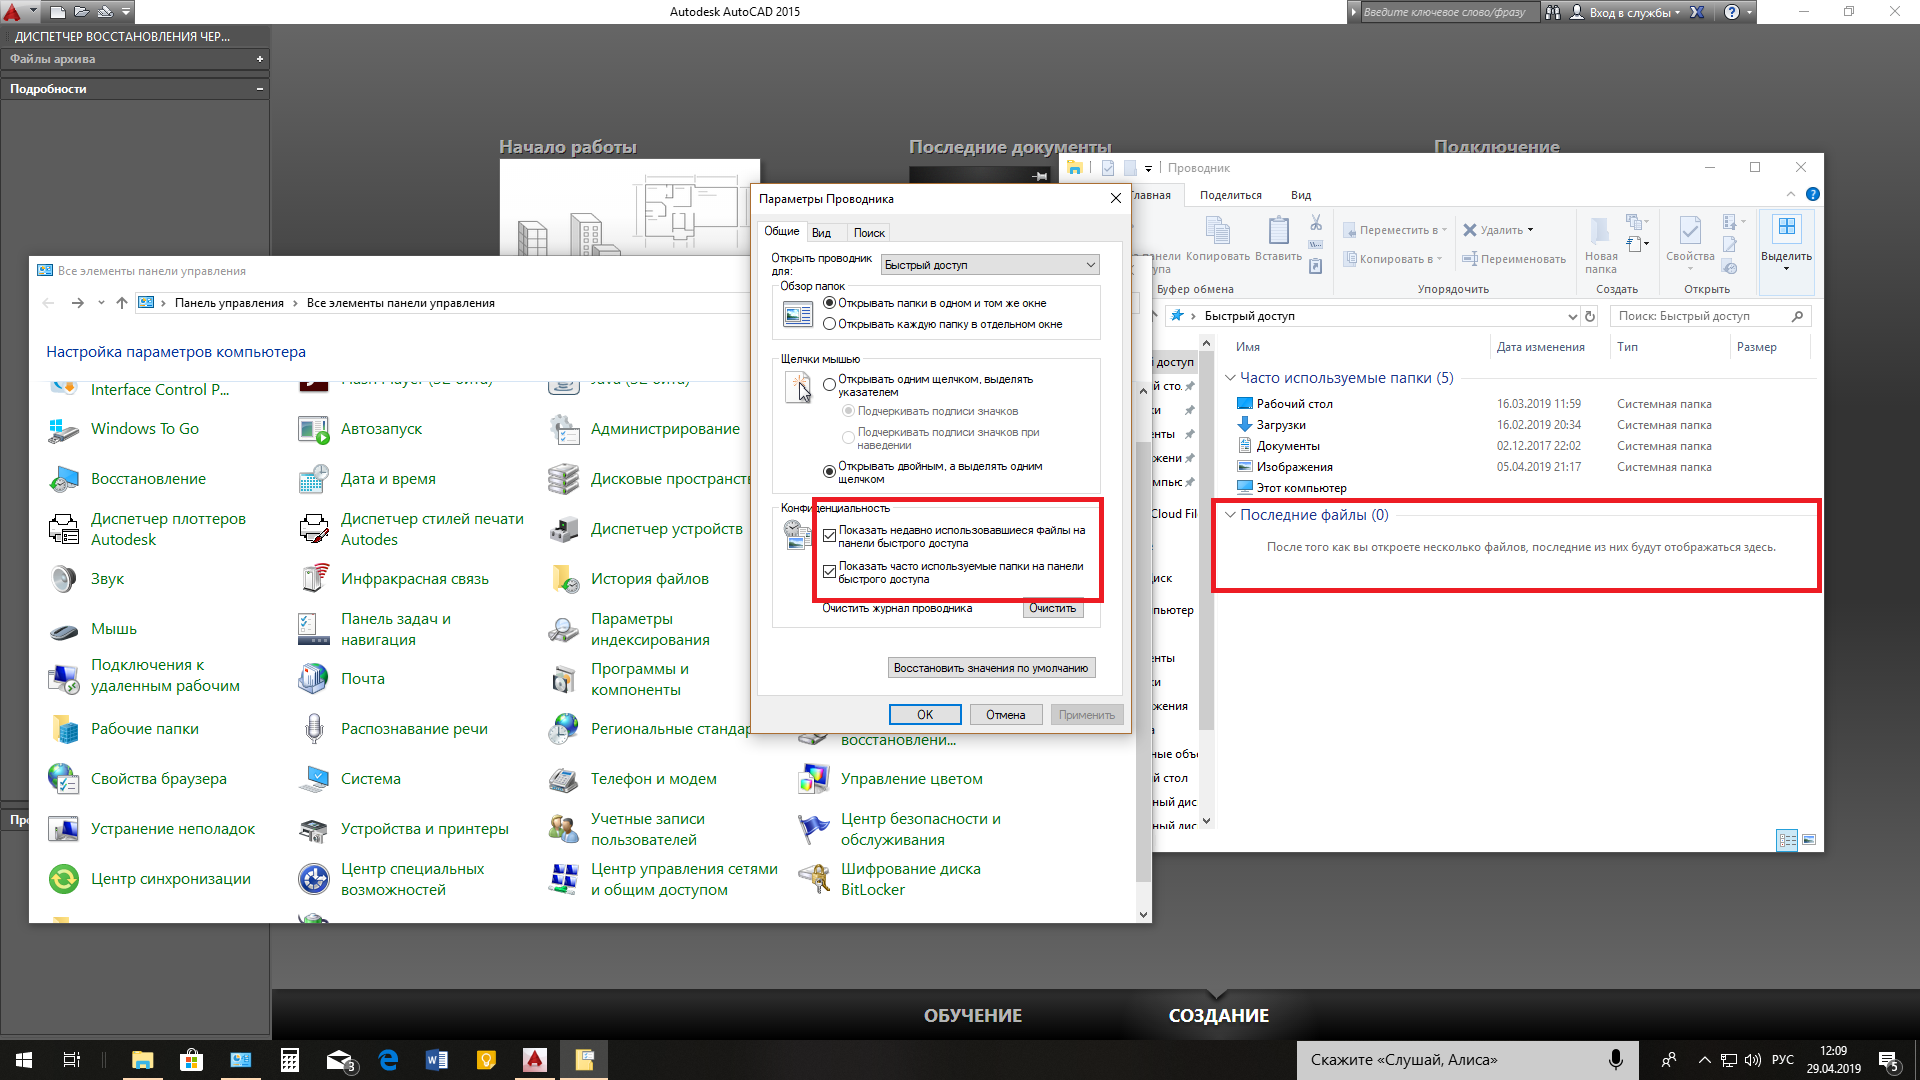
Task: Switch to 'Вид' tab in folder options
Action: point(821,233)
